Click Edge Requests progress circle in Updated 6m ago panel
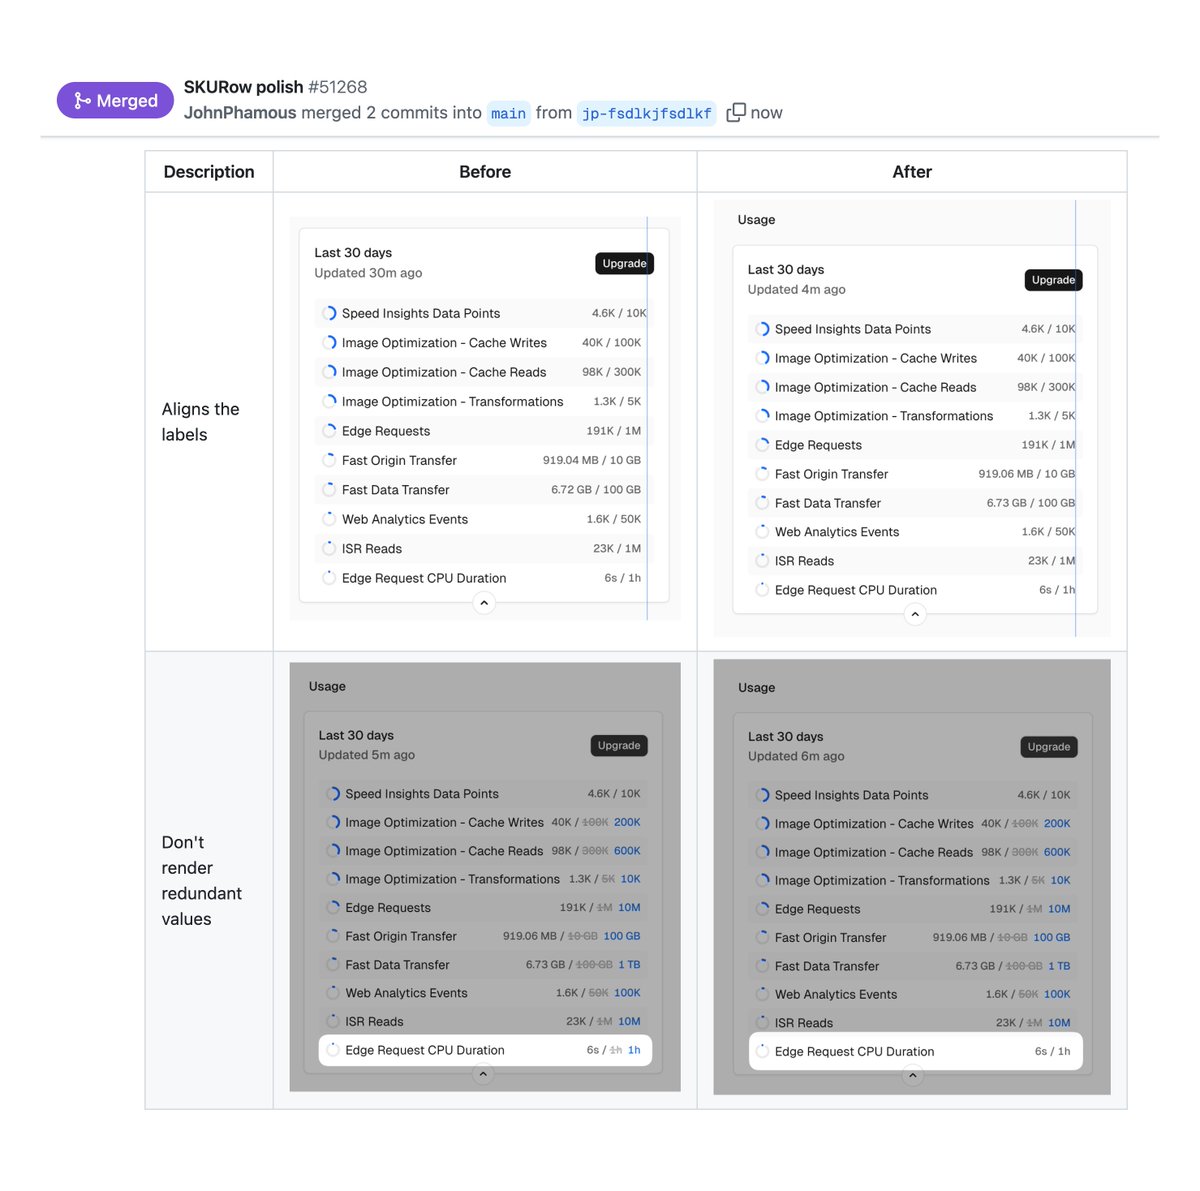Screen dimensions: 1200x1191 pos(762,909)
